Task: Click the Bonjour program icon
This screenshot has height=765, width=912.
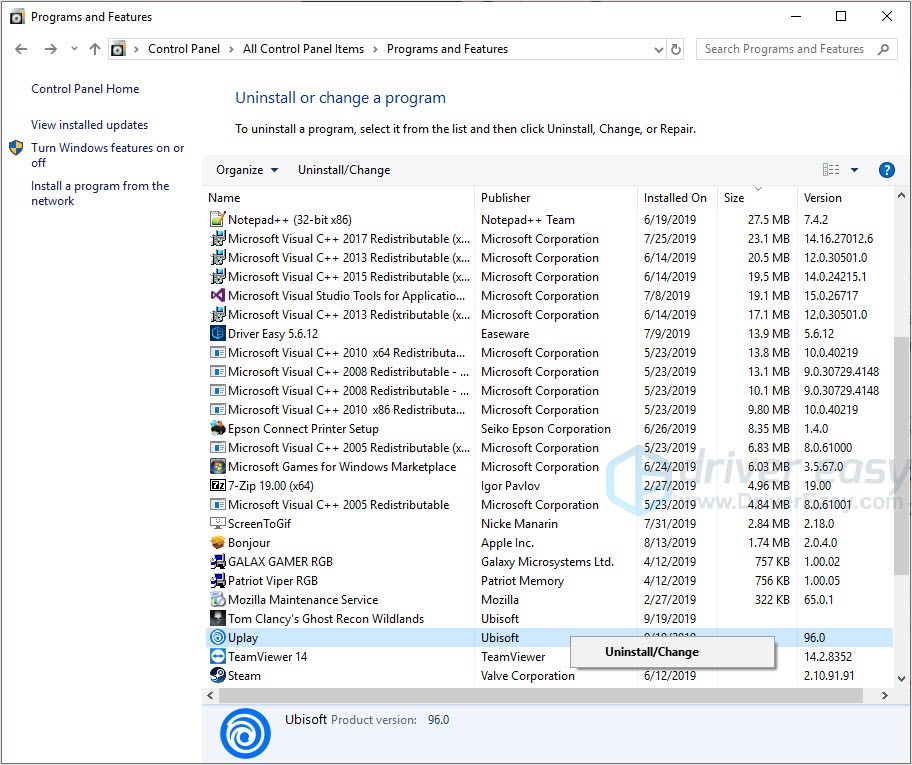Action: 218,543
